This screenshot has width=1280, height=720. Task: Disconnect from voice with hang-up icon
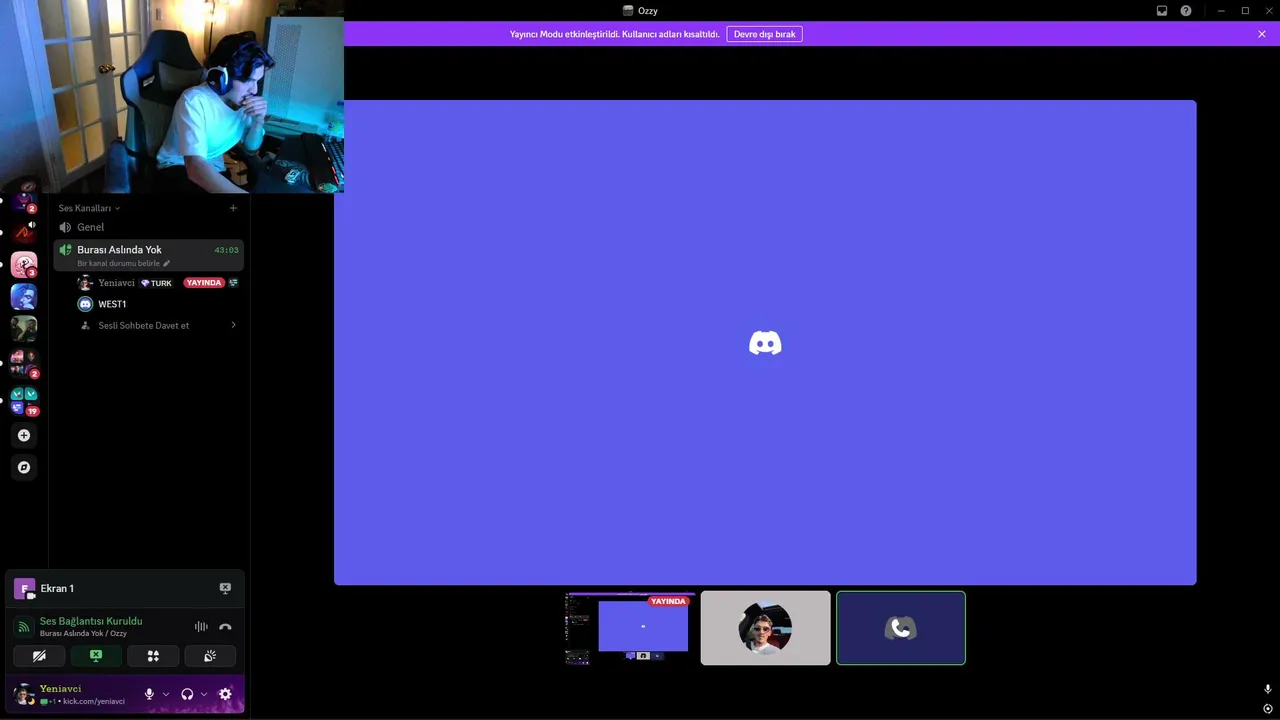pos(225,627)
